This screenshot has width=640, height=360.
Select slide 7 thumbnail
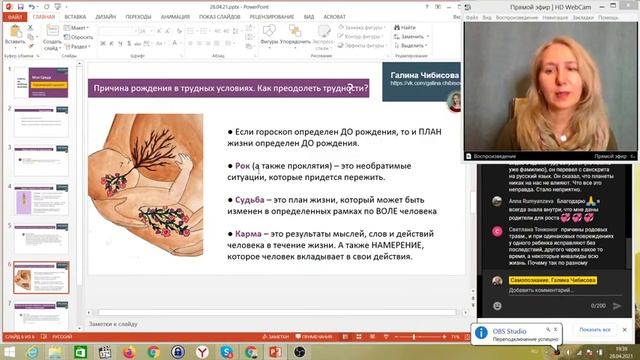41,316
